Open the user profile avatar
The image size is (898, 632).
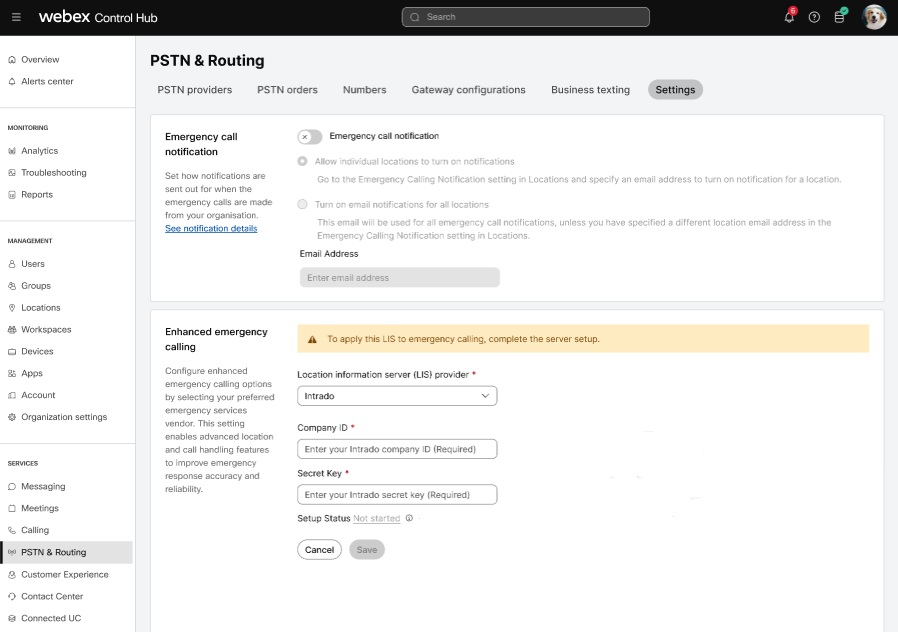pyautogui.click(x=874, y=17)
